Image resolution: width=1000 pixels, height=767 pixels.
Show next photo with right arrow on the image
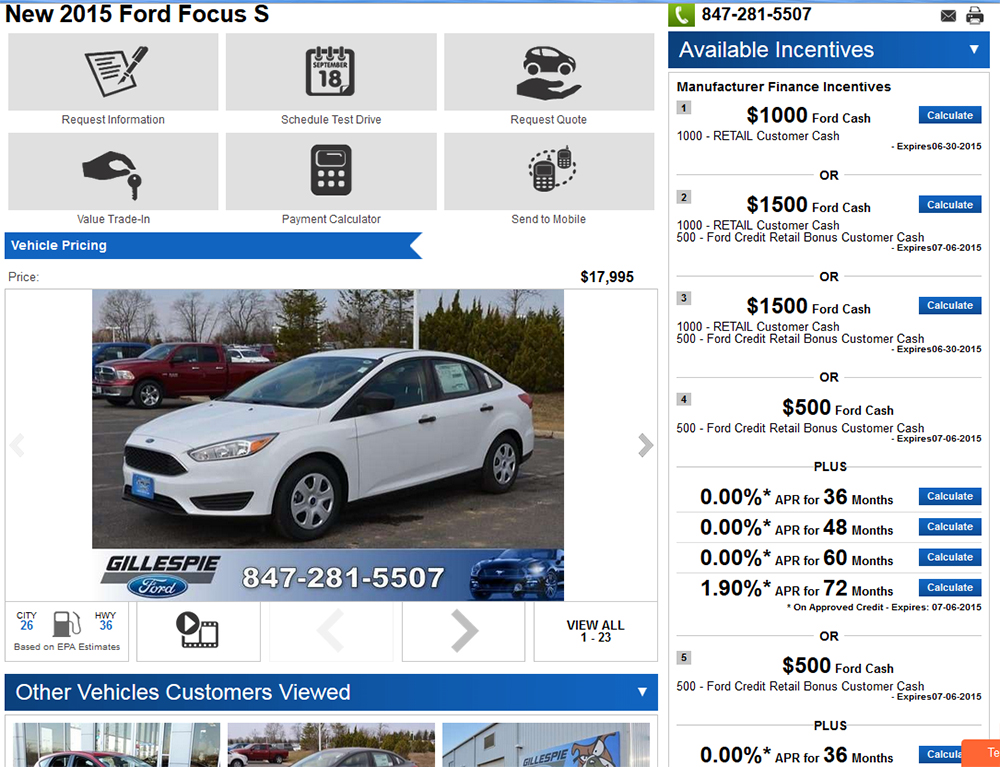pos(645,445)
